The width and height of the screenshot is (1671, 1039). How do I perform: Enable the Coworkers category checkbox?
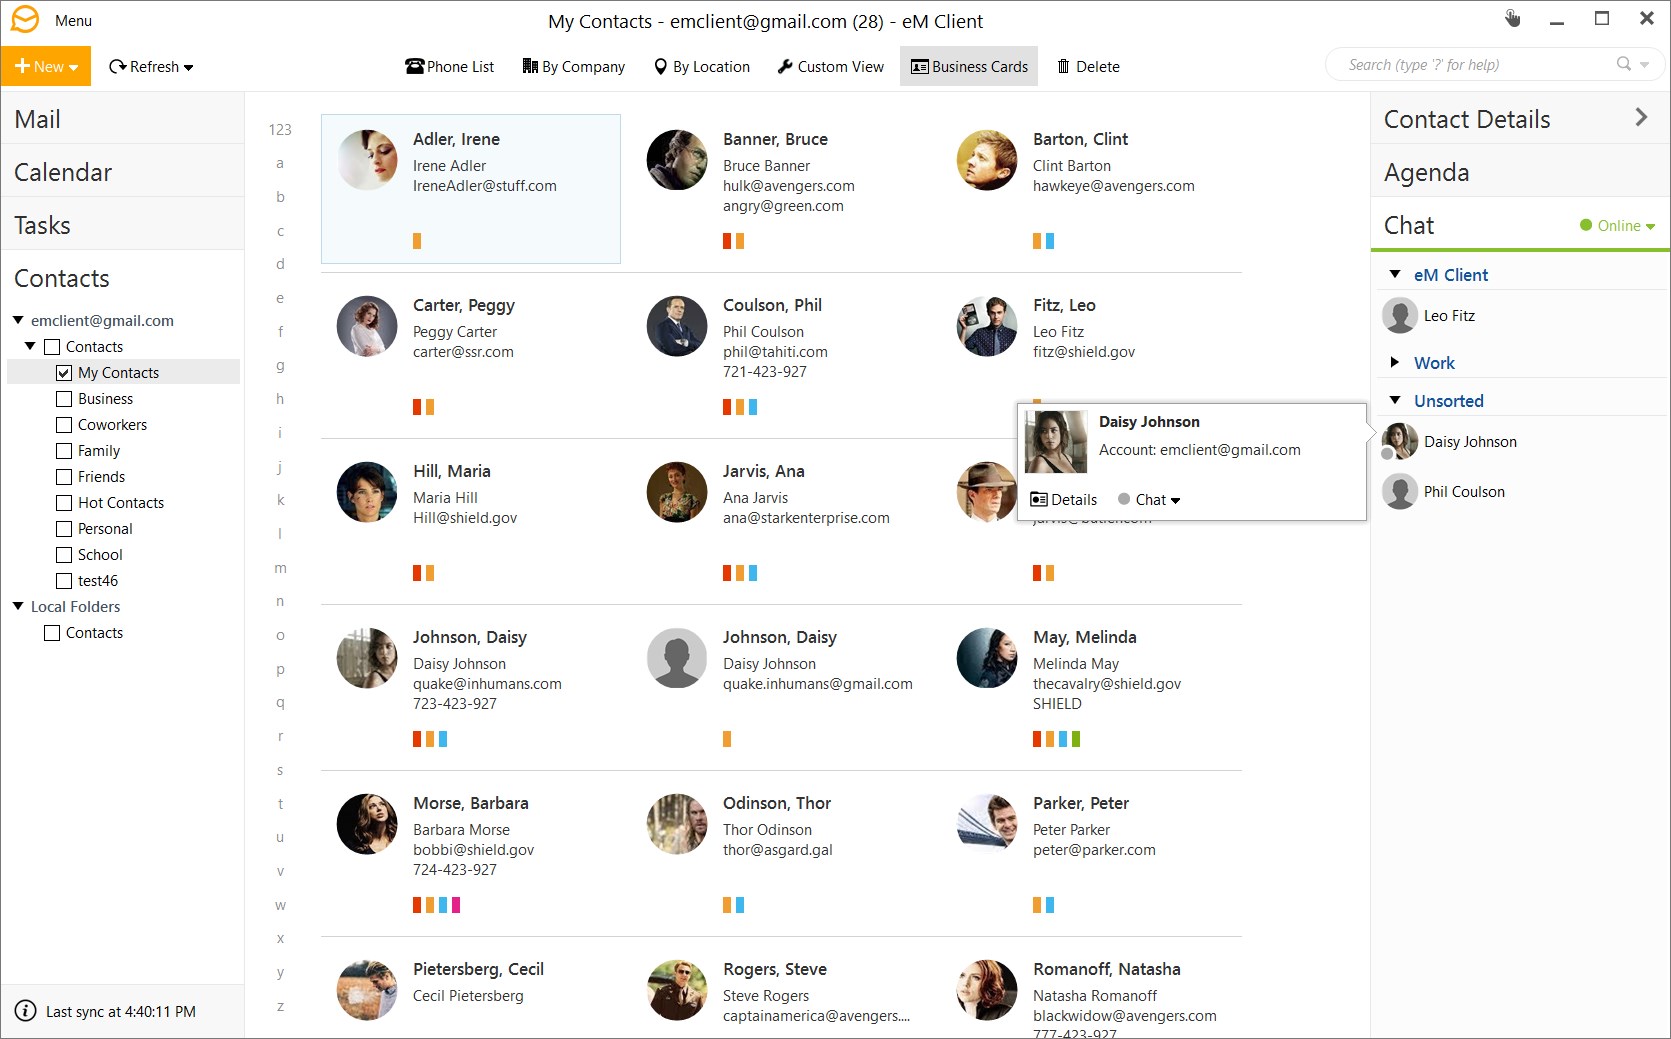point(64,425)
